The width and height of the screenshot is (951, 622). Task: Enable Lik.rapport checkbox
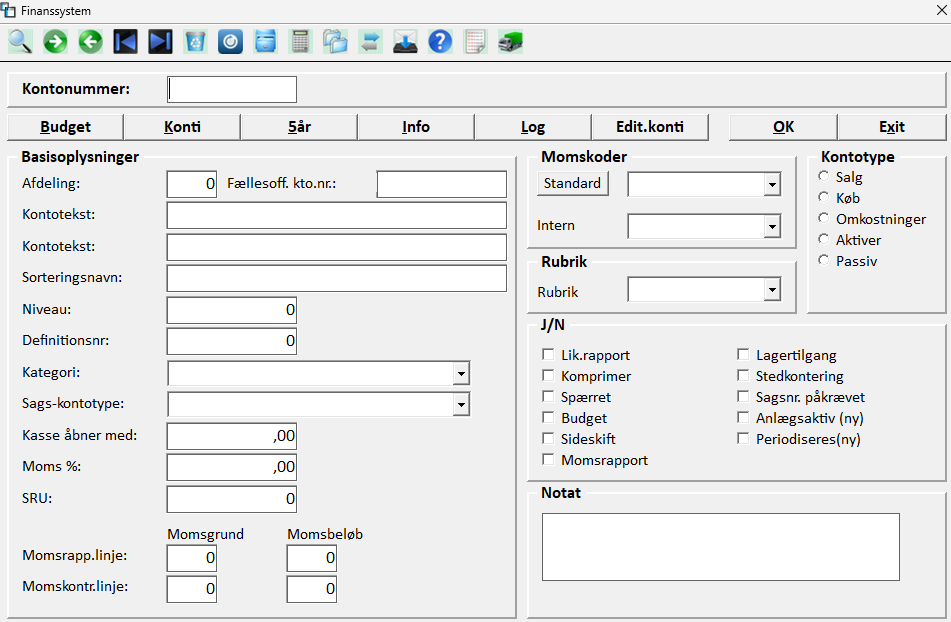[x=548, y=355]
